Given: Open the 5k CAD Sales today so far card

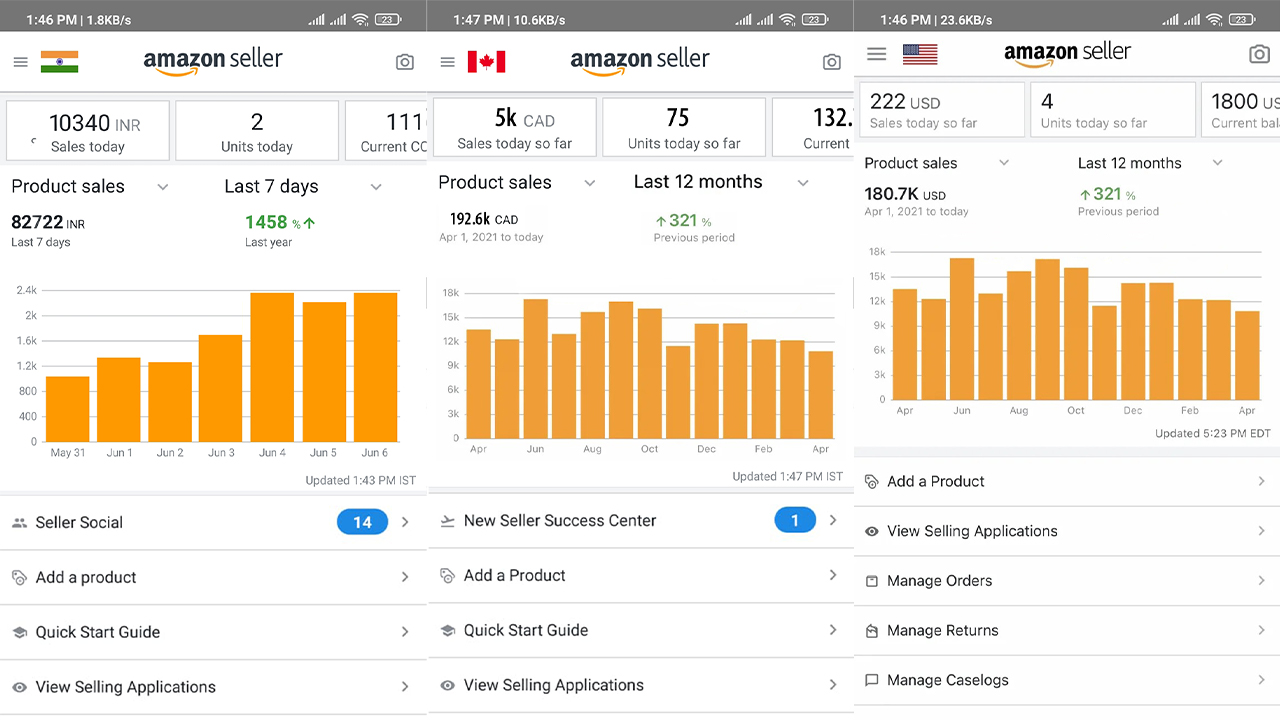Looking at the screenshot, I should pyautogui.click(x=515, y=127).
